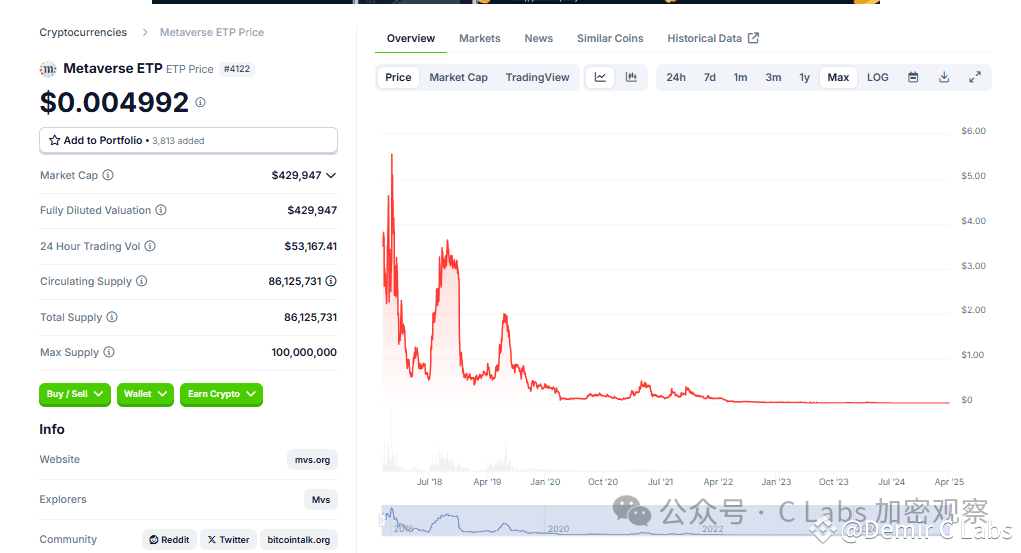1021x553 pixels.
Task: Click info icon next to Circulating Supply label
Action: tap(141, 281)
